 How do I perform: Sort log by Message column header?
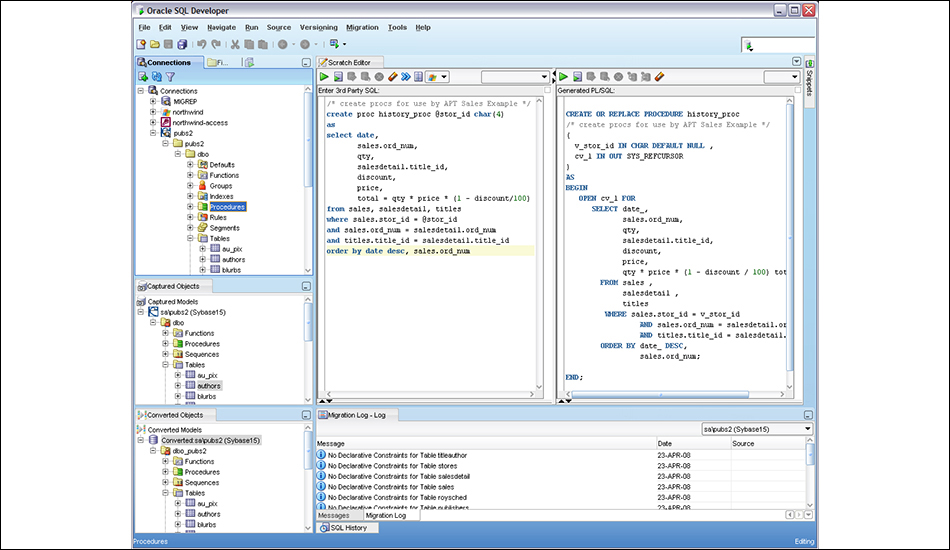[486, 443]
